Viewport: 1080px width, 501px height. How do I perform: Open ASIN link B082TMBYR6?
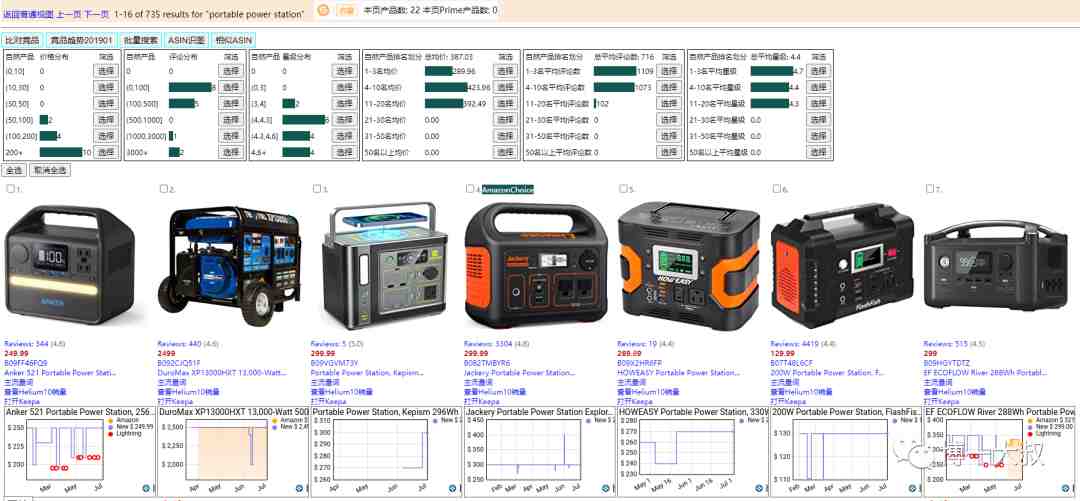click(x=486, y=362)
